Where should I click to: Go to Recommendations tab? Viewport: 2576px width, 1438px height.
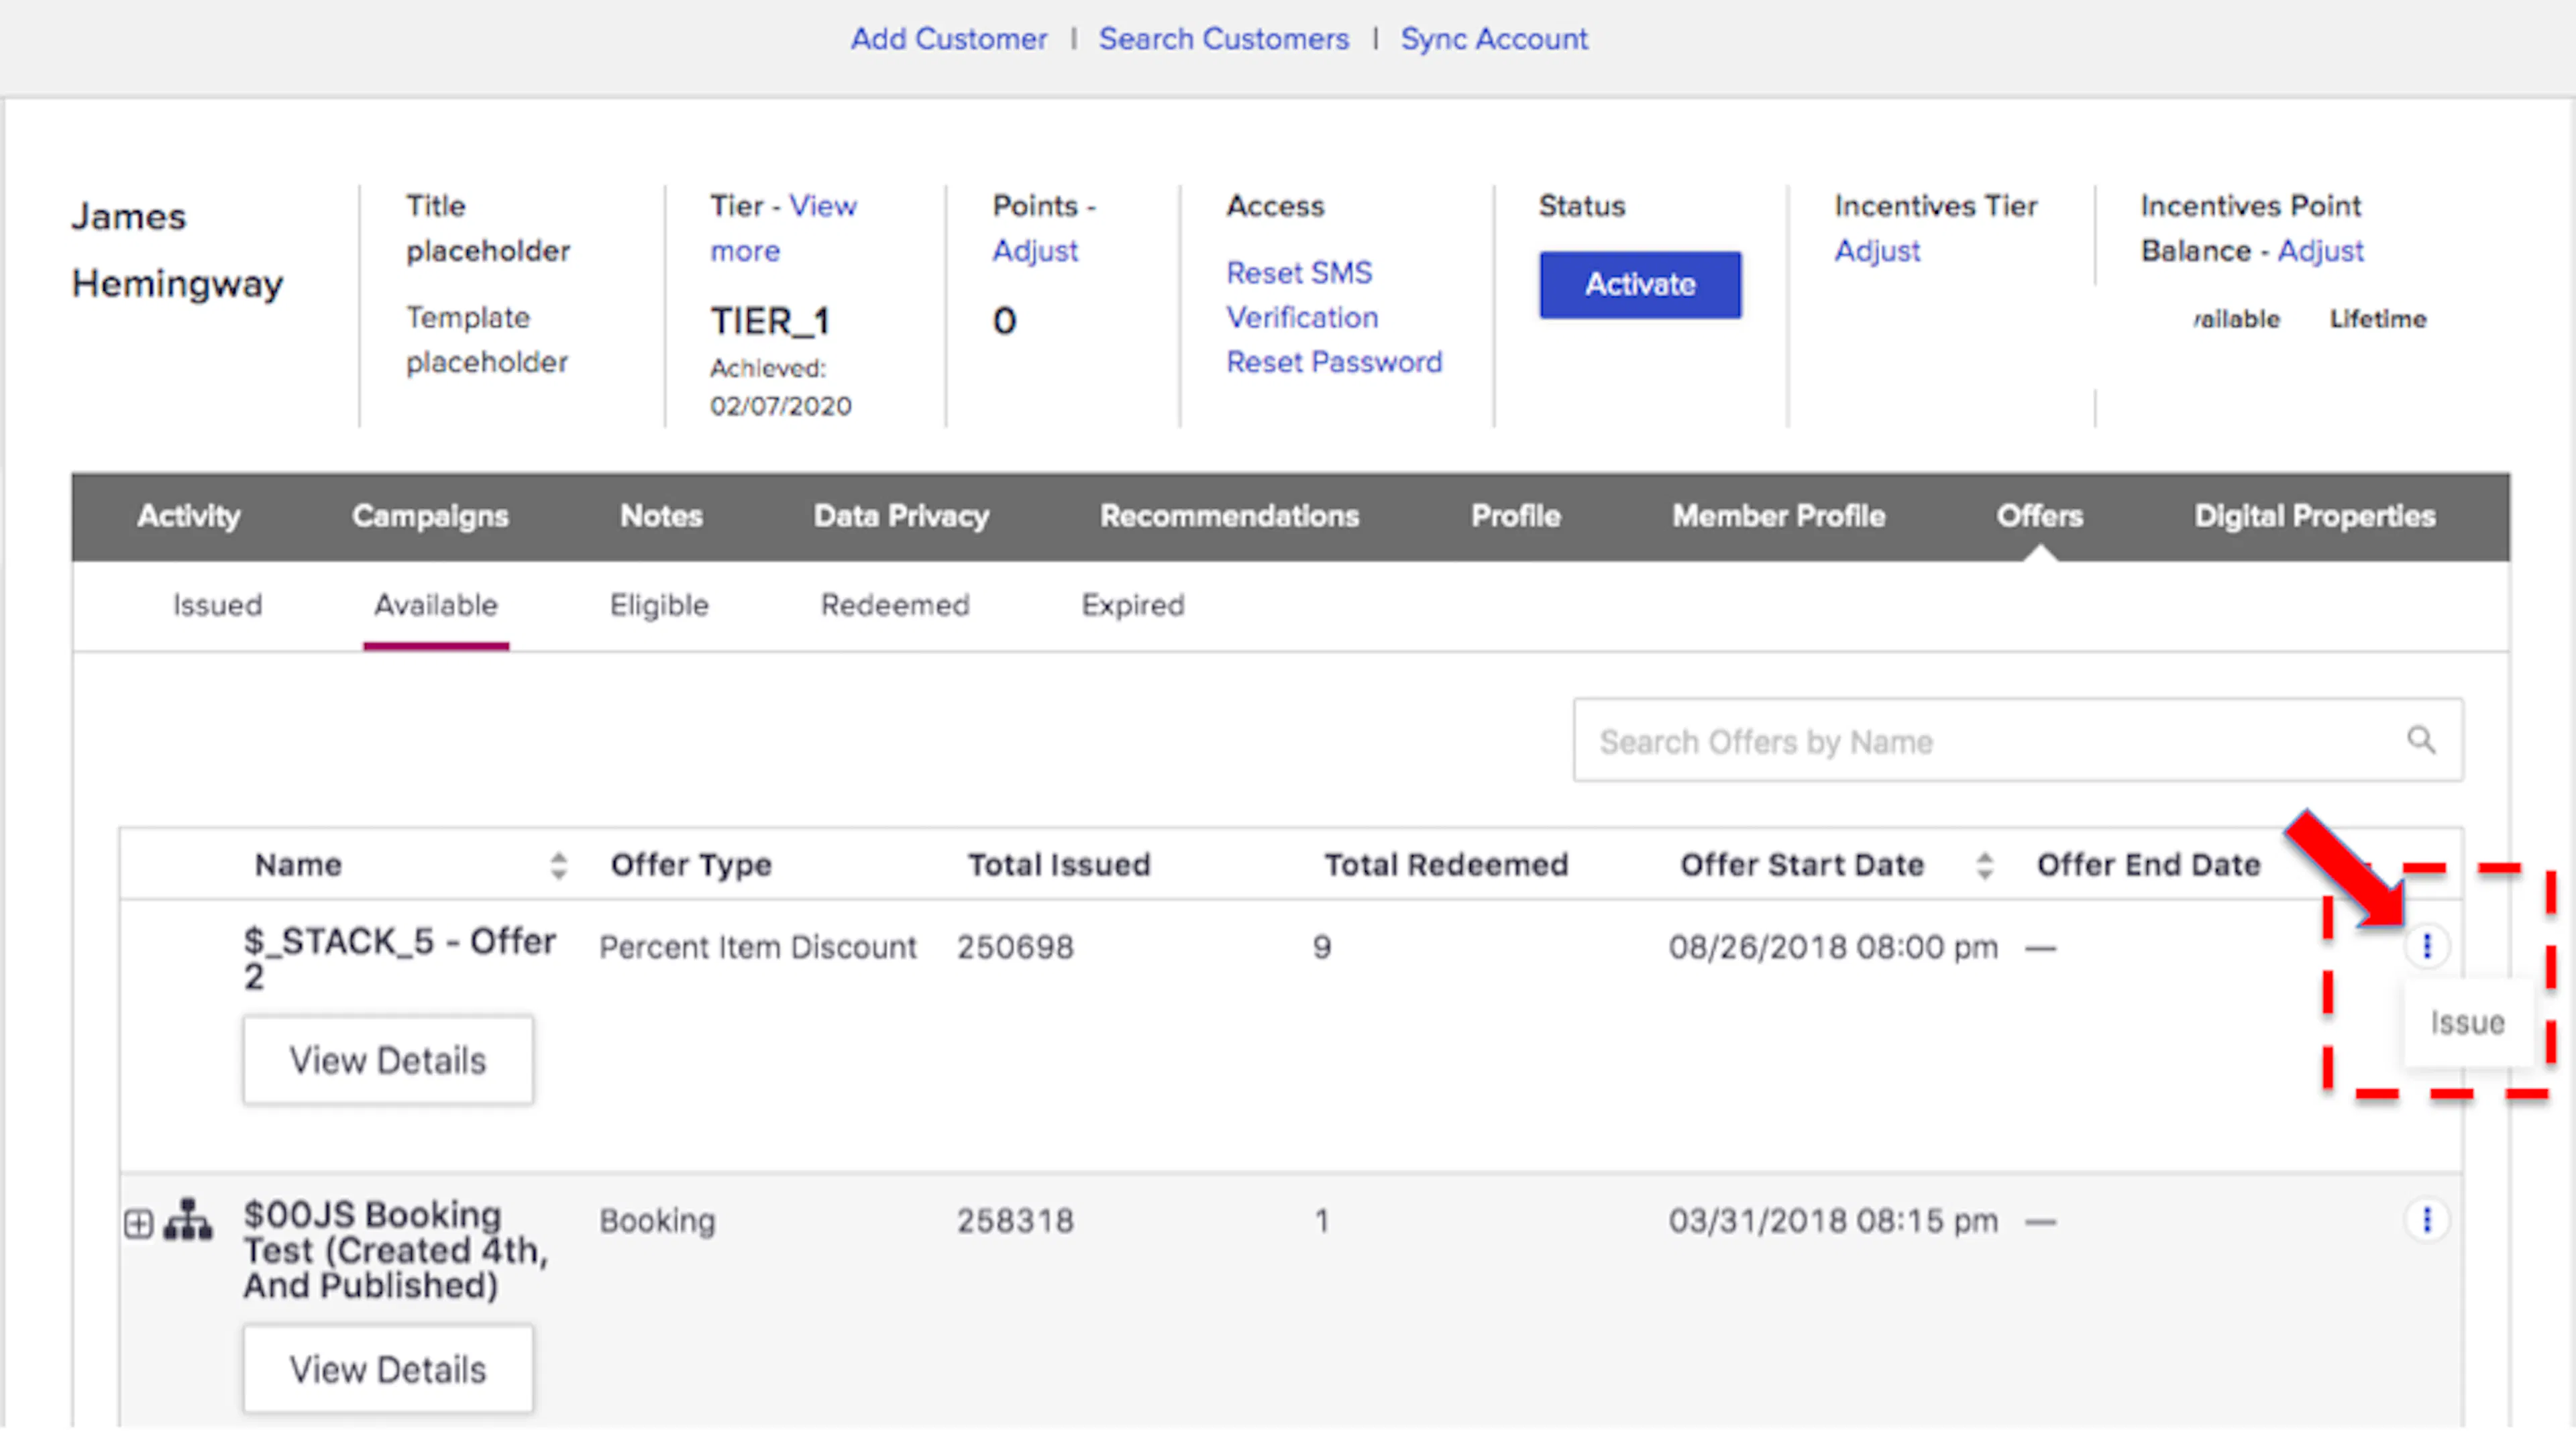[1229, 516]
